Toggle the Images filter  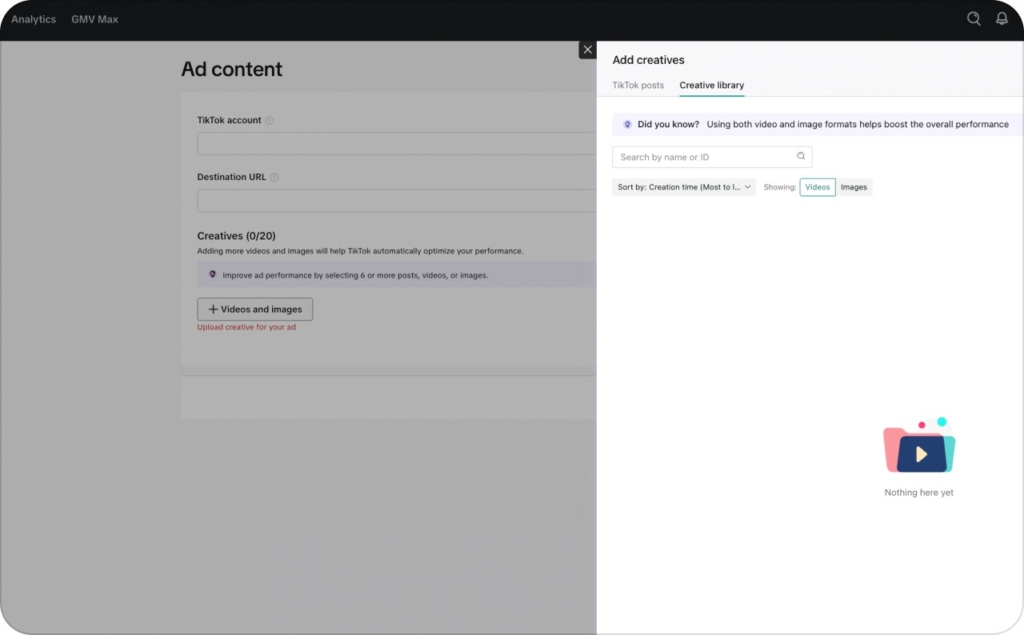click(x=854, y=187)
